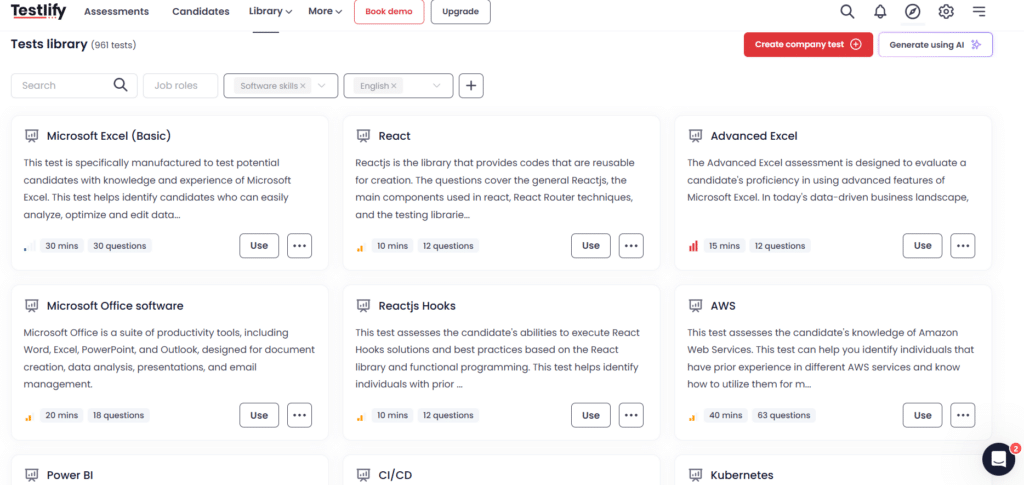The image size is (1024, 485).
Task: Click the Power BI test icon
Action: click(31, 475)
